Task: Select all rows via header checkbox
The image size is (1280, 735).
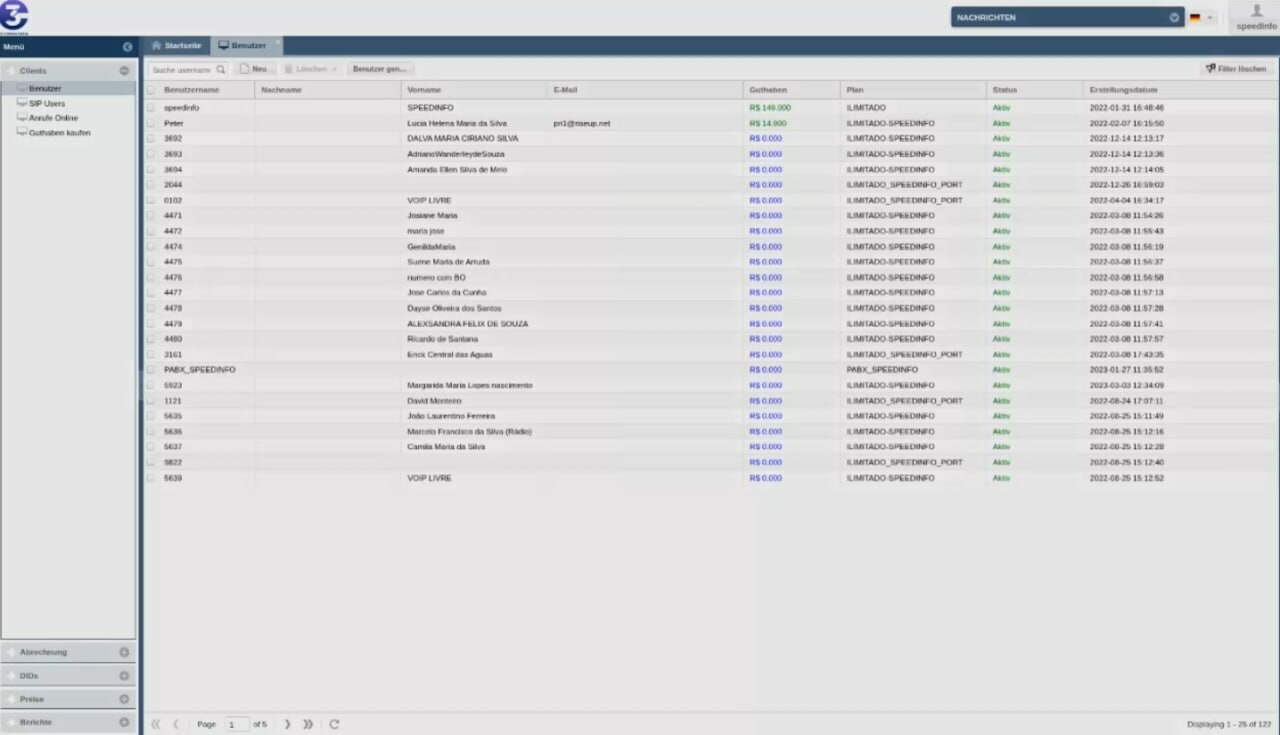Action: pos(152,90)
